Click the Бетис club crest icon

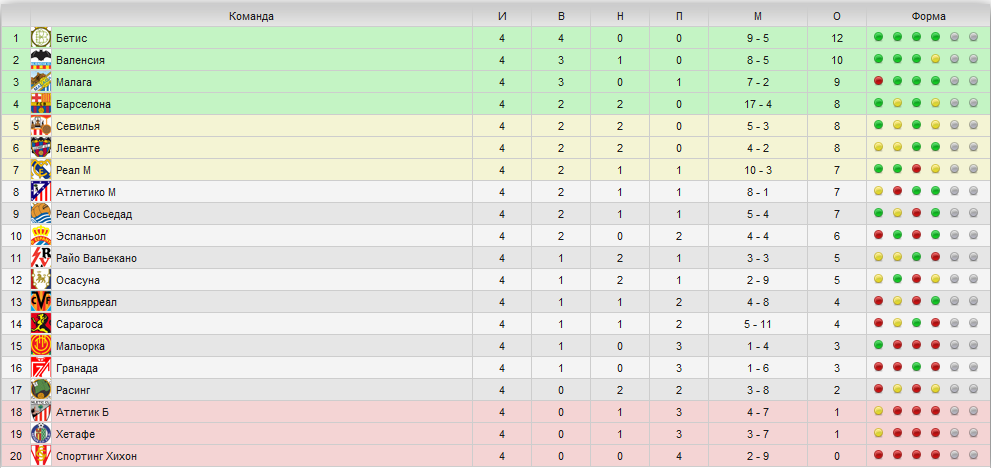(x=41, y=38)
